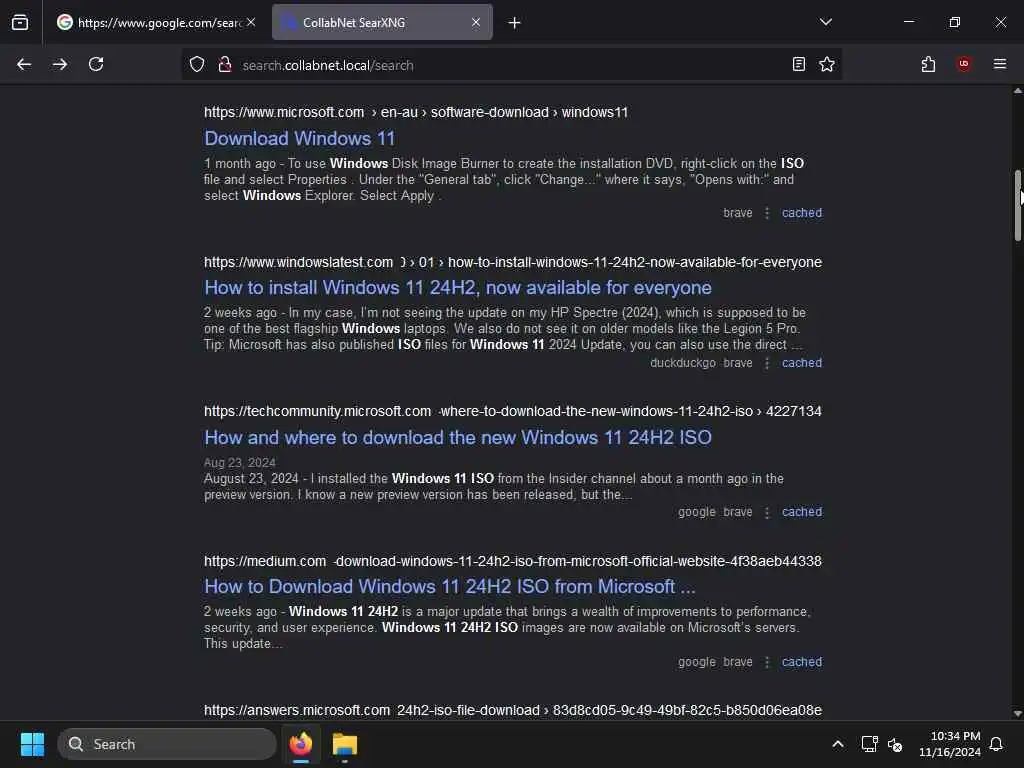1024x768 pixels.
Task: Open cached link for medium.com result
Action: point(802,662)
